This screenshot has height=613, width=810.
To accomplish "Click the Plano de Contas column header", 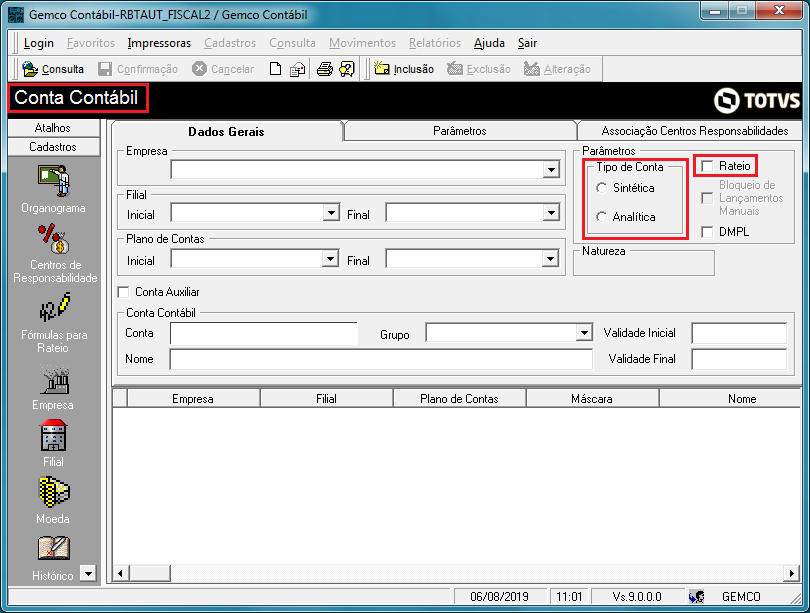I will coord(459,399).
